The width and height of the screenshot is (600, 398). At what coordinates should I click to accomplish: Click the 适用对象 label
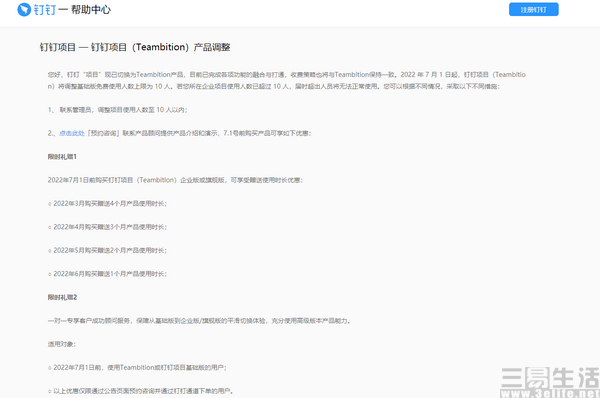pyautogui.click(x=62, y=344)
